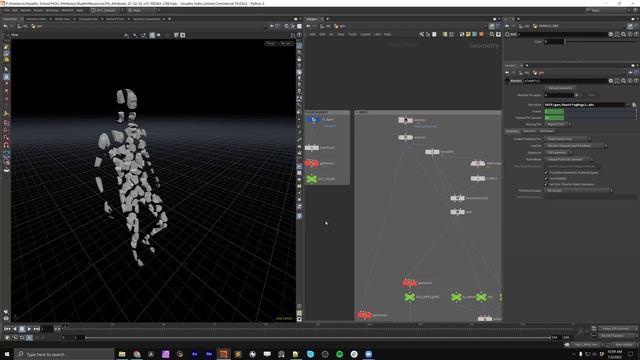Jump to first frame of timeline
640x360 pixels.
click(x=7, y=329)
